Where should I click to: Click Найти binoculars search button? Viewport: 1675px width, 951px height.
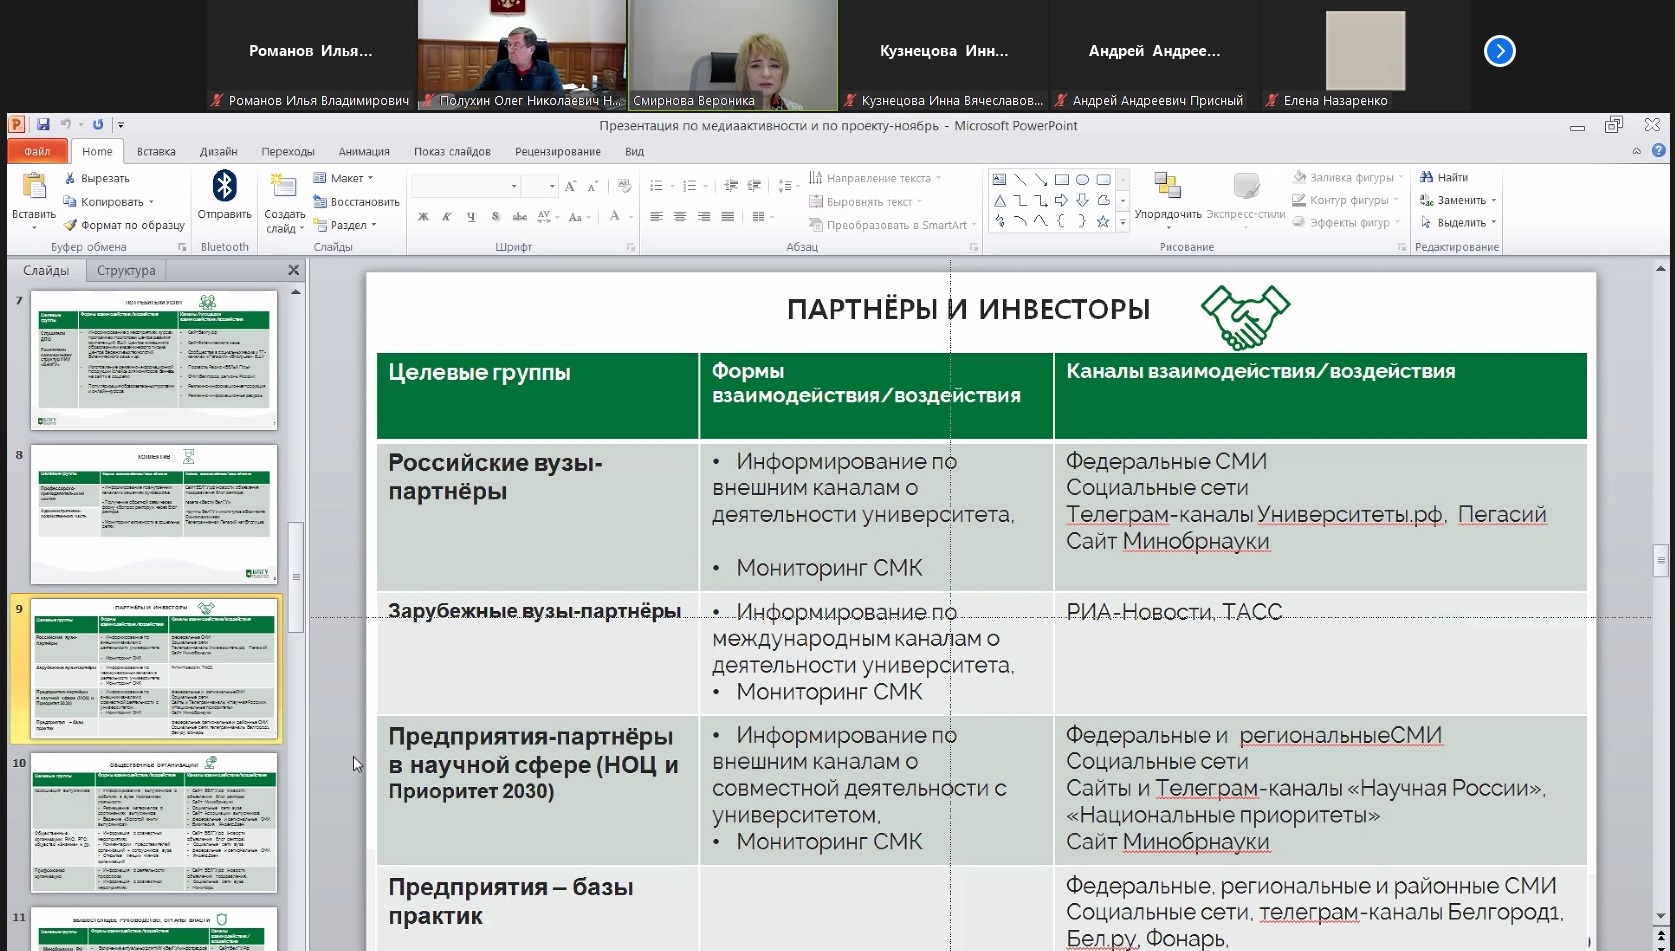point(1444,177)
